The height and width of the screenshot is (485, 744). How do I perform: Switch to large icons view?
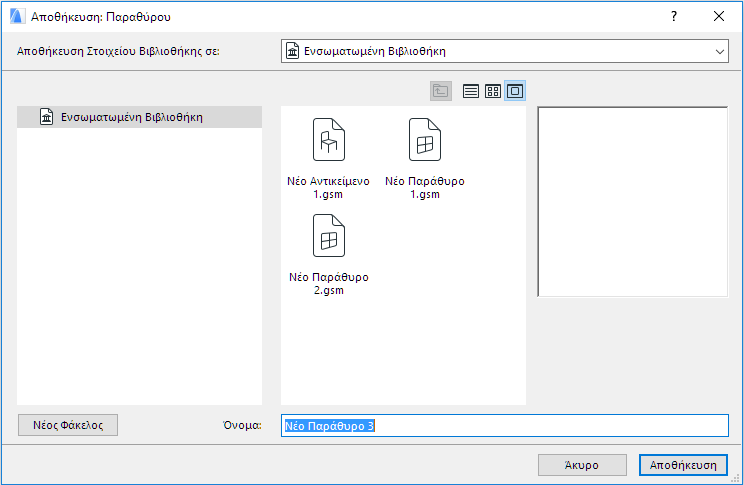(515, 91)
